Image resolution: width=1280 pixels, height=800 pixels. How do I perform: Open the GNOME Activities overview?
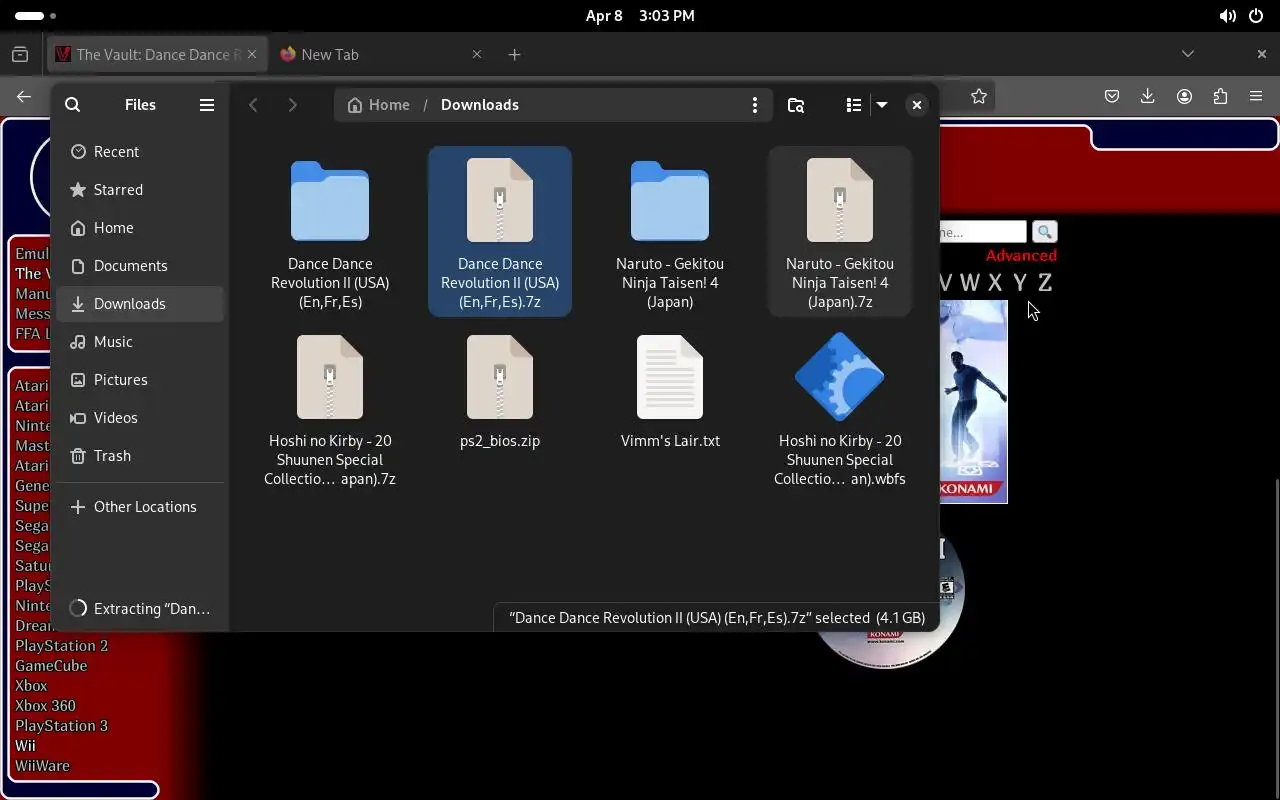click(x=36, y=16)
